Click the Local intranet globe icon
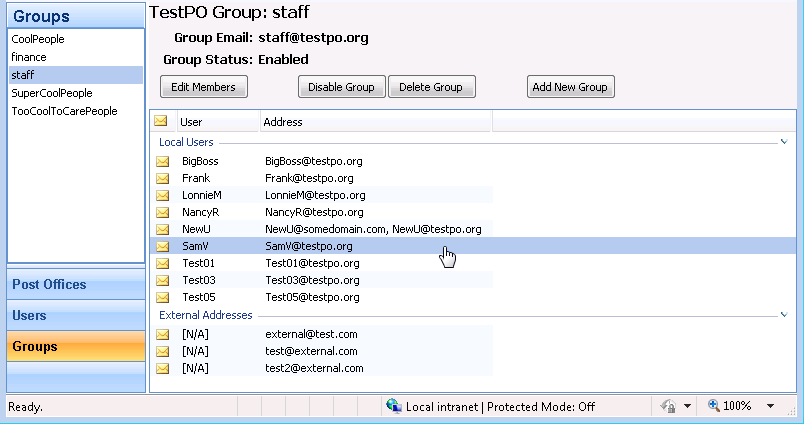 coord(394,406)
